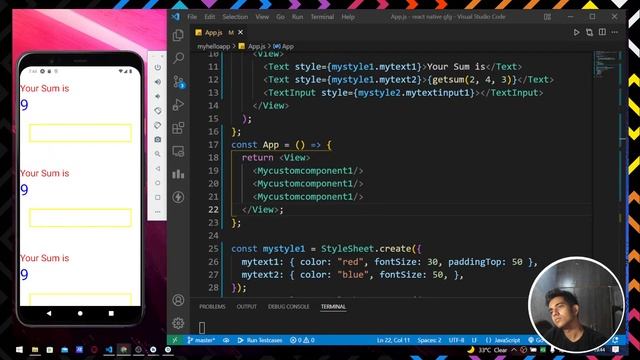Open emulator extended controls ellipsis
The width and height of the screenshot is (640, 360).
pos(158,212)
